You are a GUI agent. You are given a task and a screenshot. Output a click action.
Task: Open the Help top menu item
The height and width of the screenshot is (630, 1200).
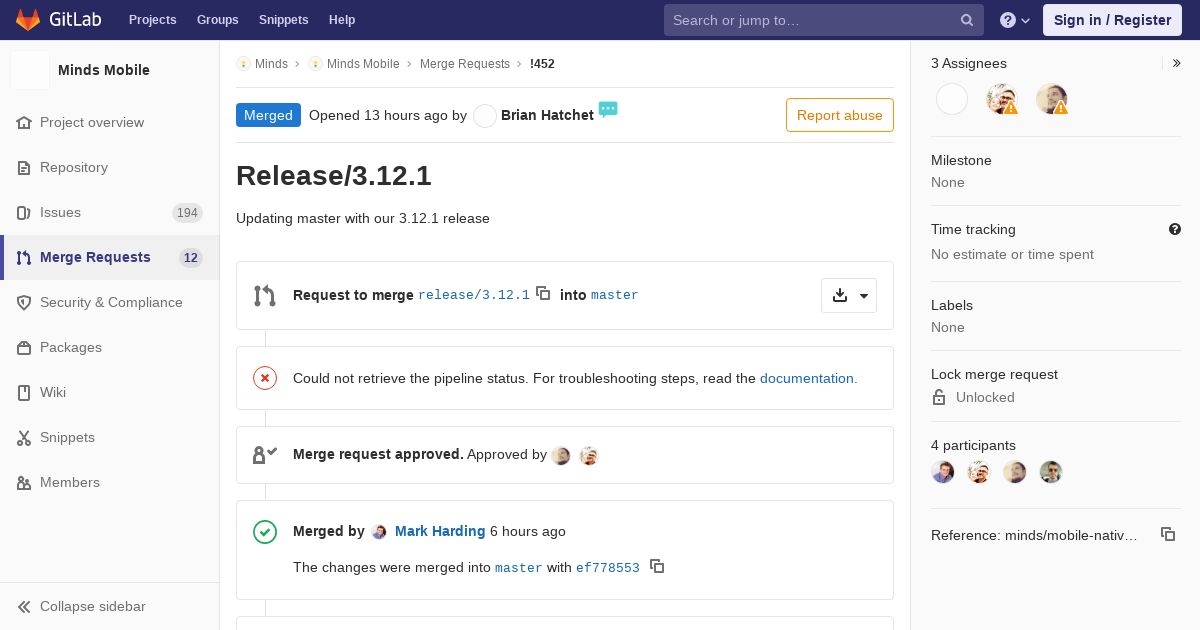[342, 20]
